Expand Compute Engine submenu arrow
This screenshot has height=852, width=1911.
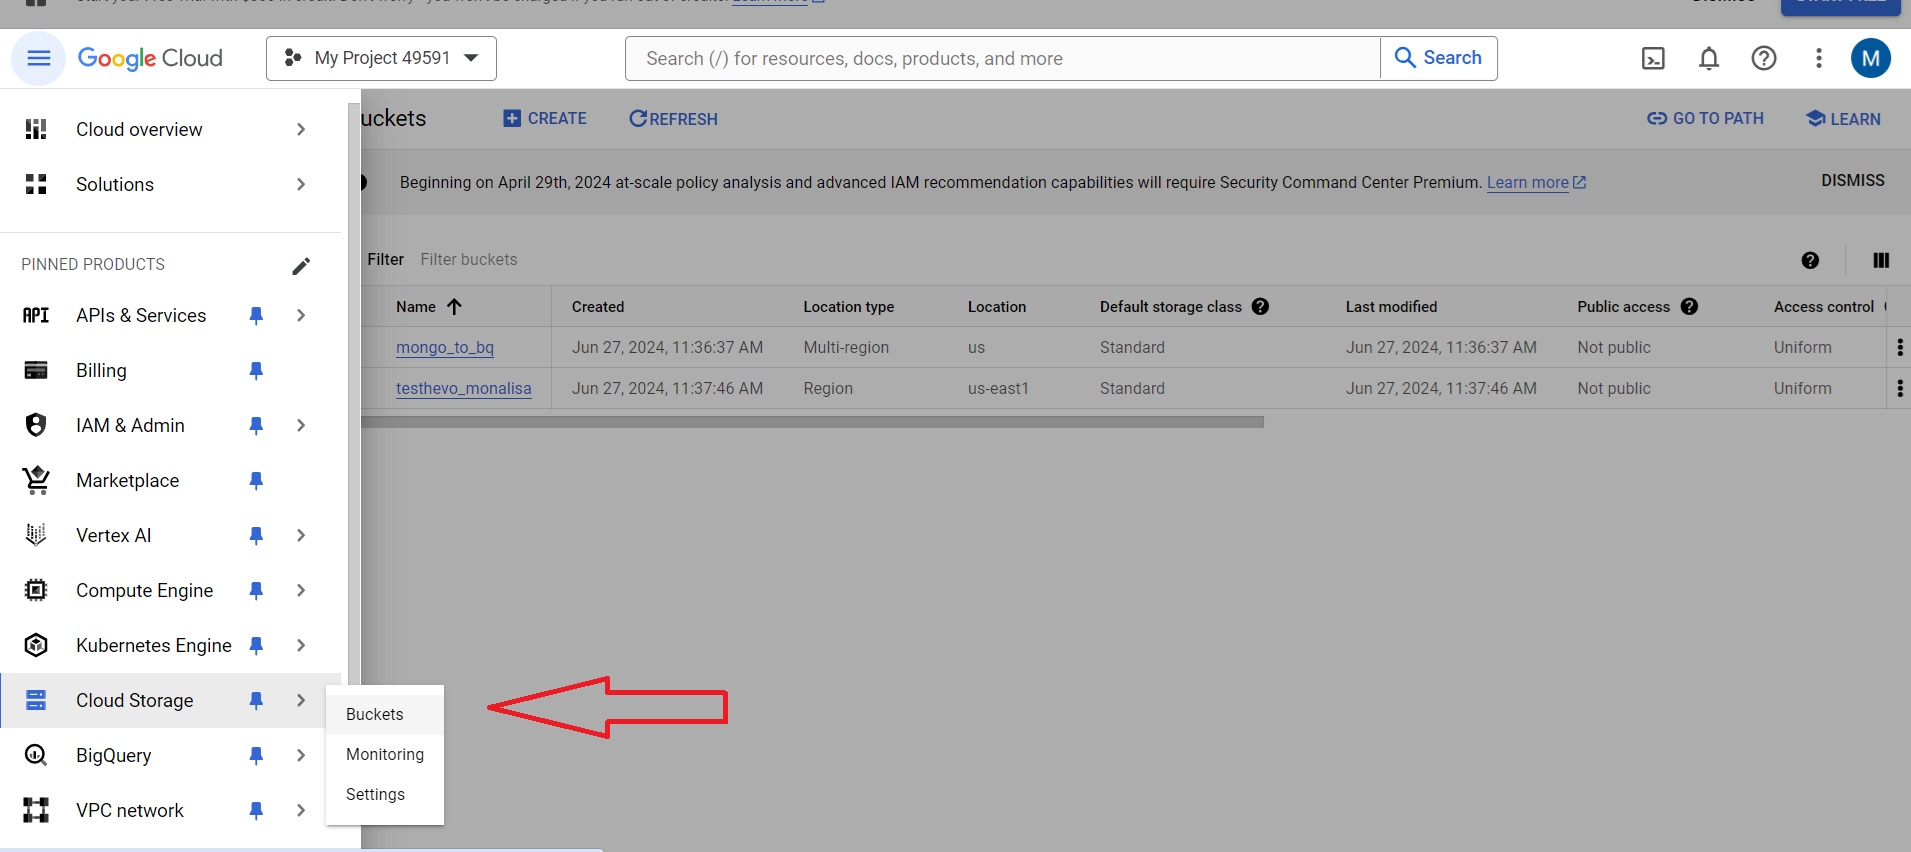coord(301,590)
